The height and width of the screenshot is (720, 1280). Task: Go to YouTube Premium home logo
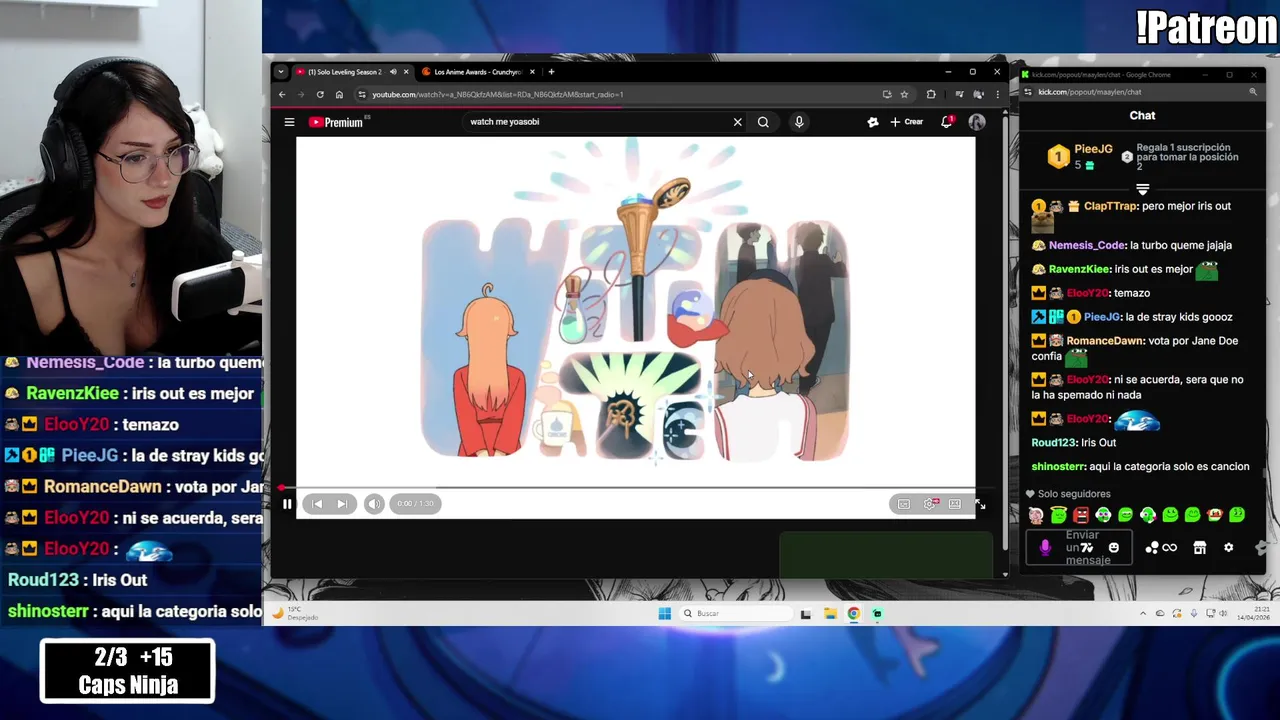(337, 122)
